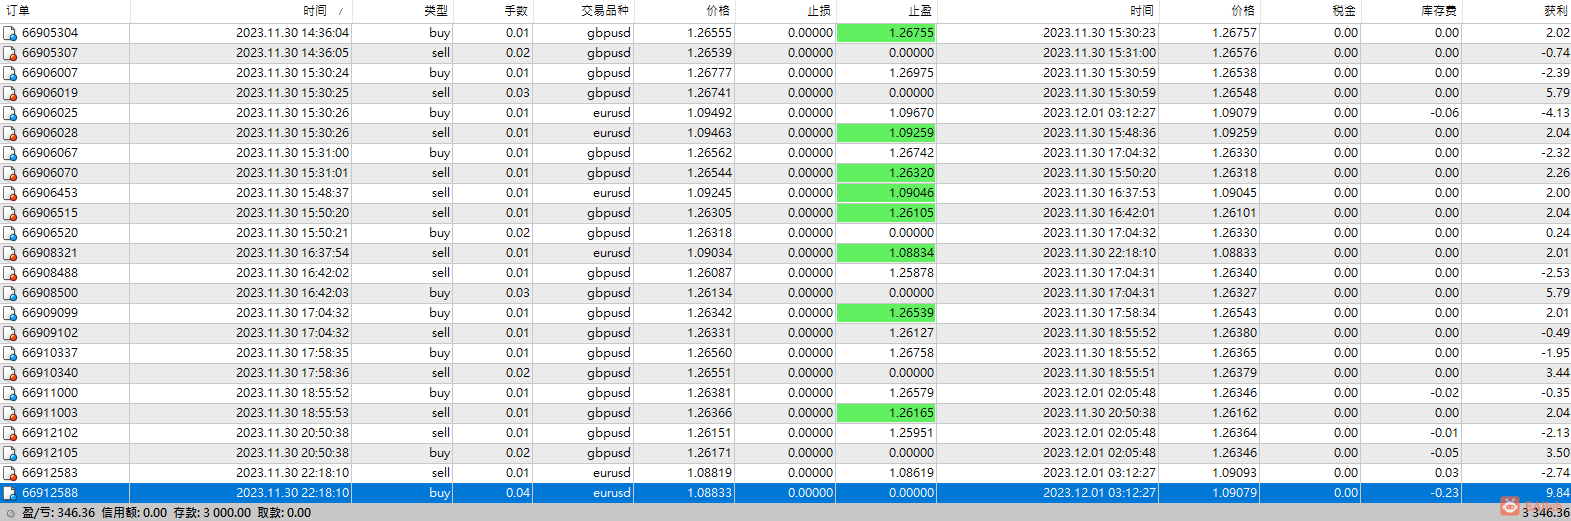This screenshot has height=521, width=1571.
Task: Click the order icon for ticket 66911003
Action: (10, 413)
